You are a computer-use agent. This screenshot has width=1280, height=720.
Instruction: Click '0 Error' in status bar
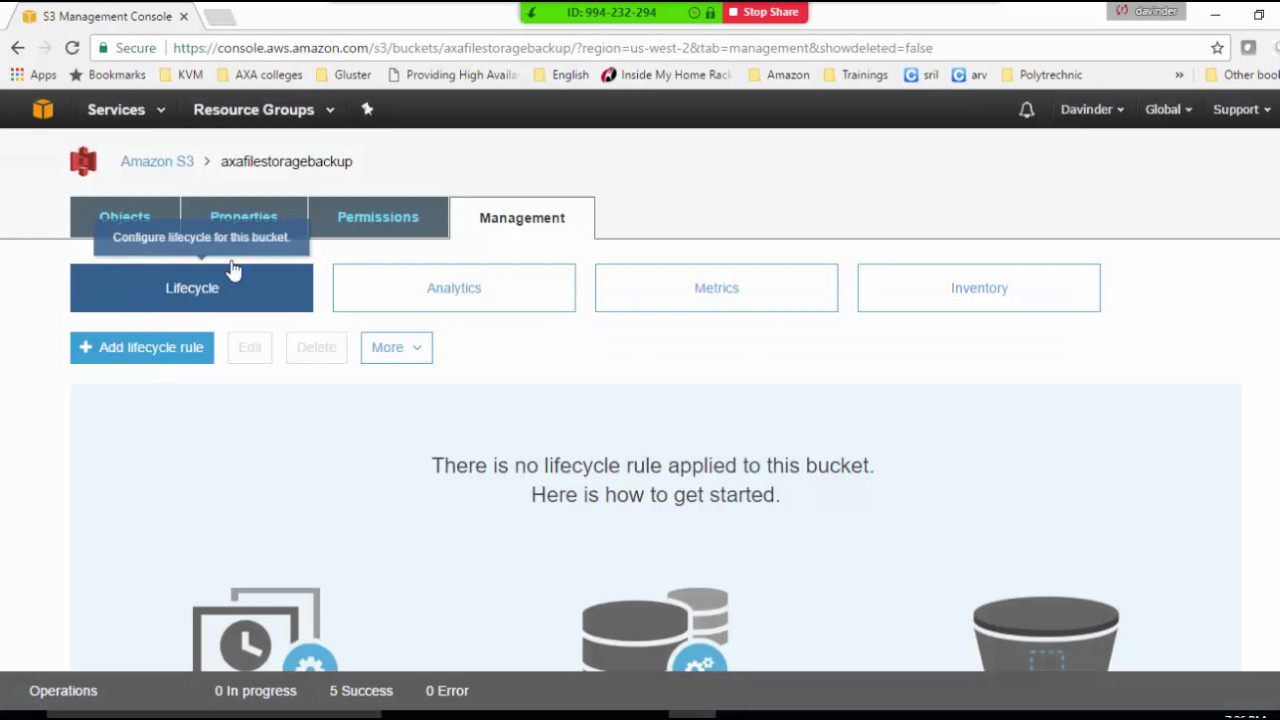click(x=447, y=691)
